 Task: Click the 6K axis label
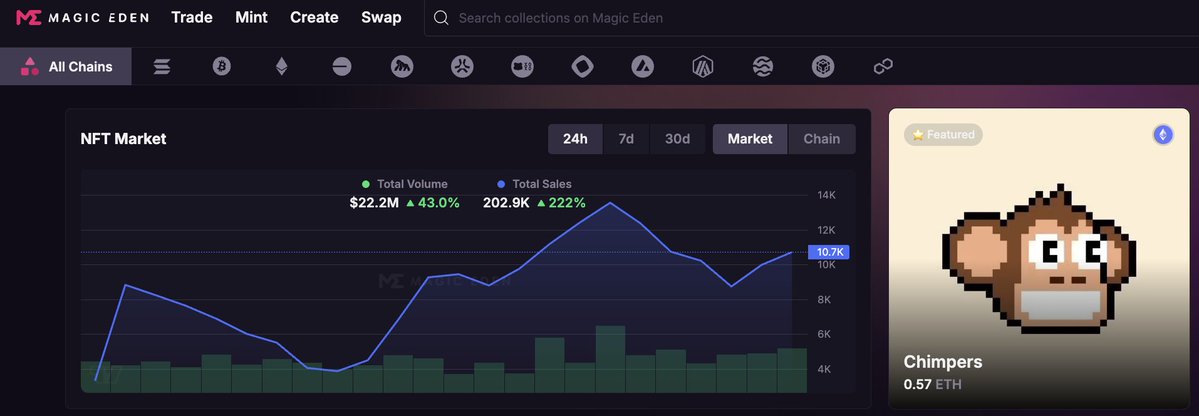point(824,334)
